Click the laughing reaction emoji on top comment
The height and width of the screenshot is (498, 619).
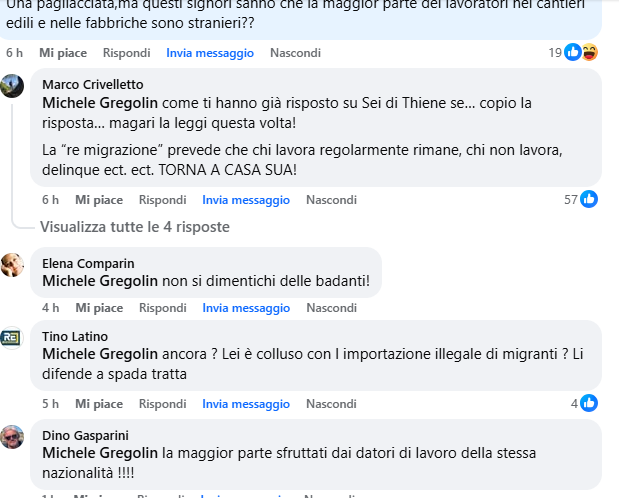pyautogui.click(x=590, y=52)
